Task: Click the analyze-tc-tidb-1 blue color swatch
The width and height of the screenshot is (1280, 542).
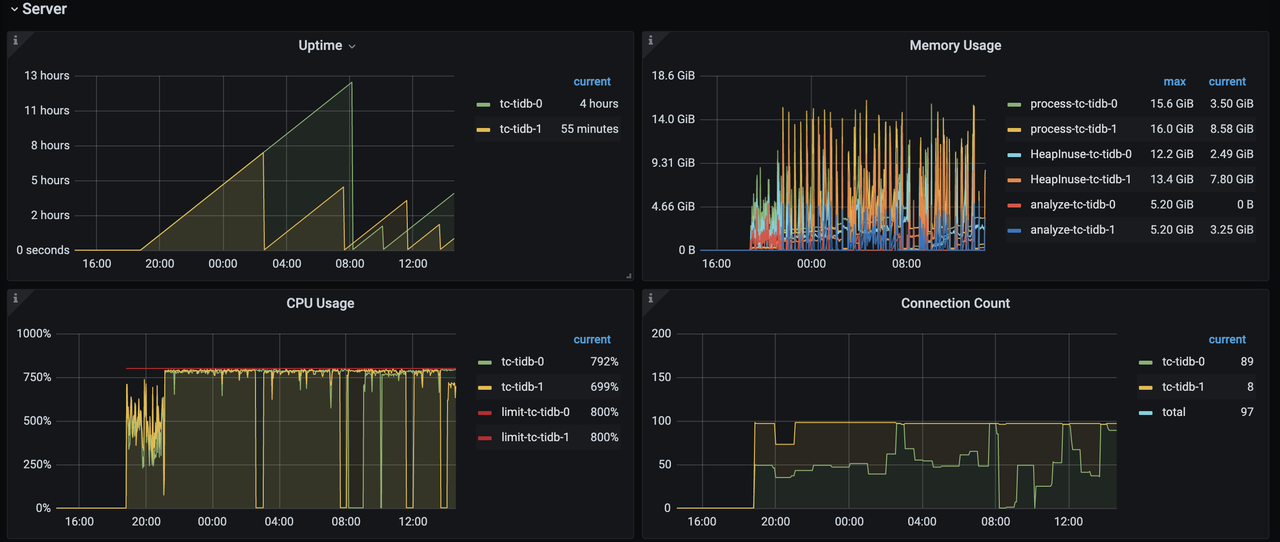Action: (x=1015, y=230)
